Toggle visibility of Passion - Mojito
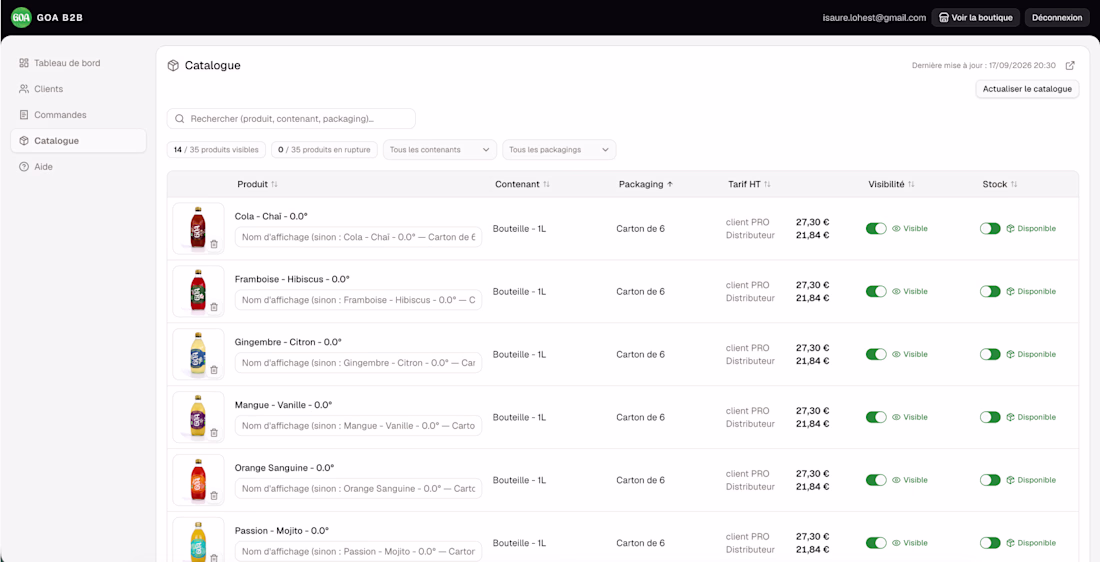 (x=876, y=543)
